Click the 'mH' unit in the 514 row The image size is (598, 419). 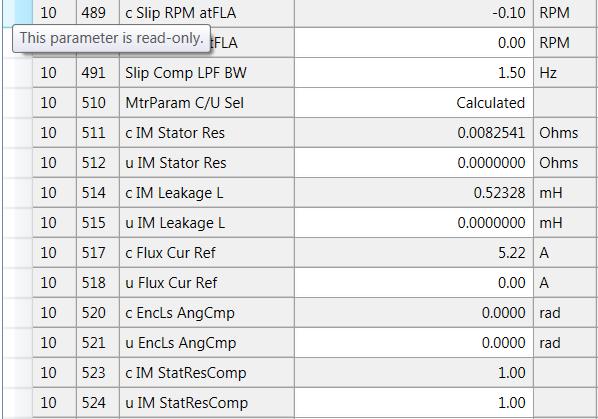pos(550,193)
